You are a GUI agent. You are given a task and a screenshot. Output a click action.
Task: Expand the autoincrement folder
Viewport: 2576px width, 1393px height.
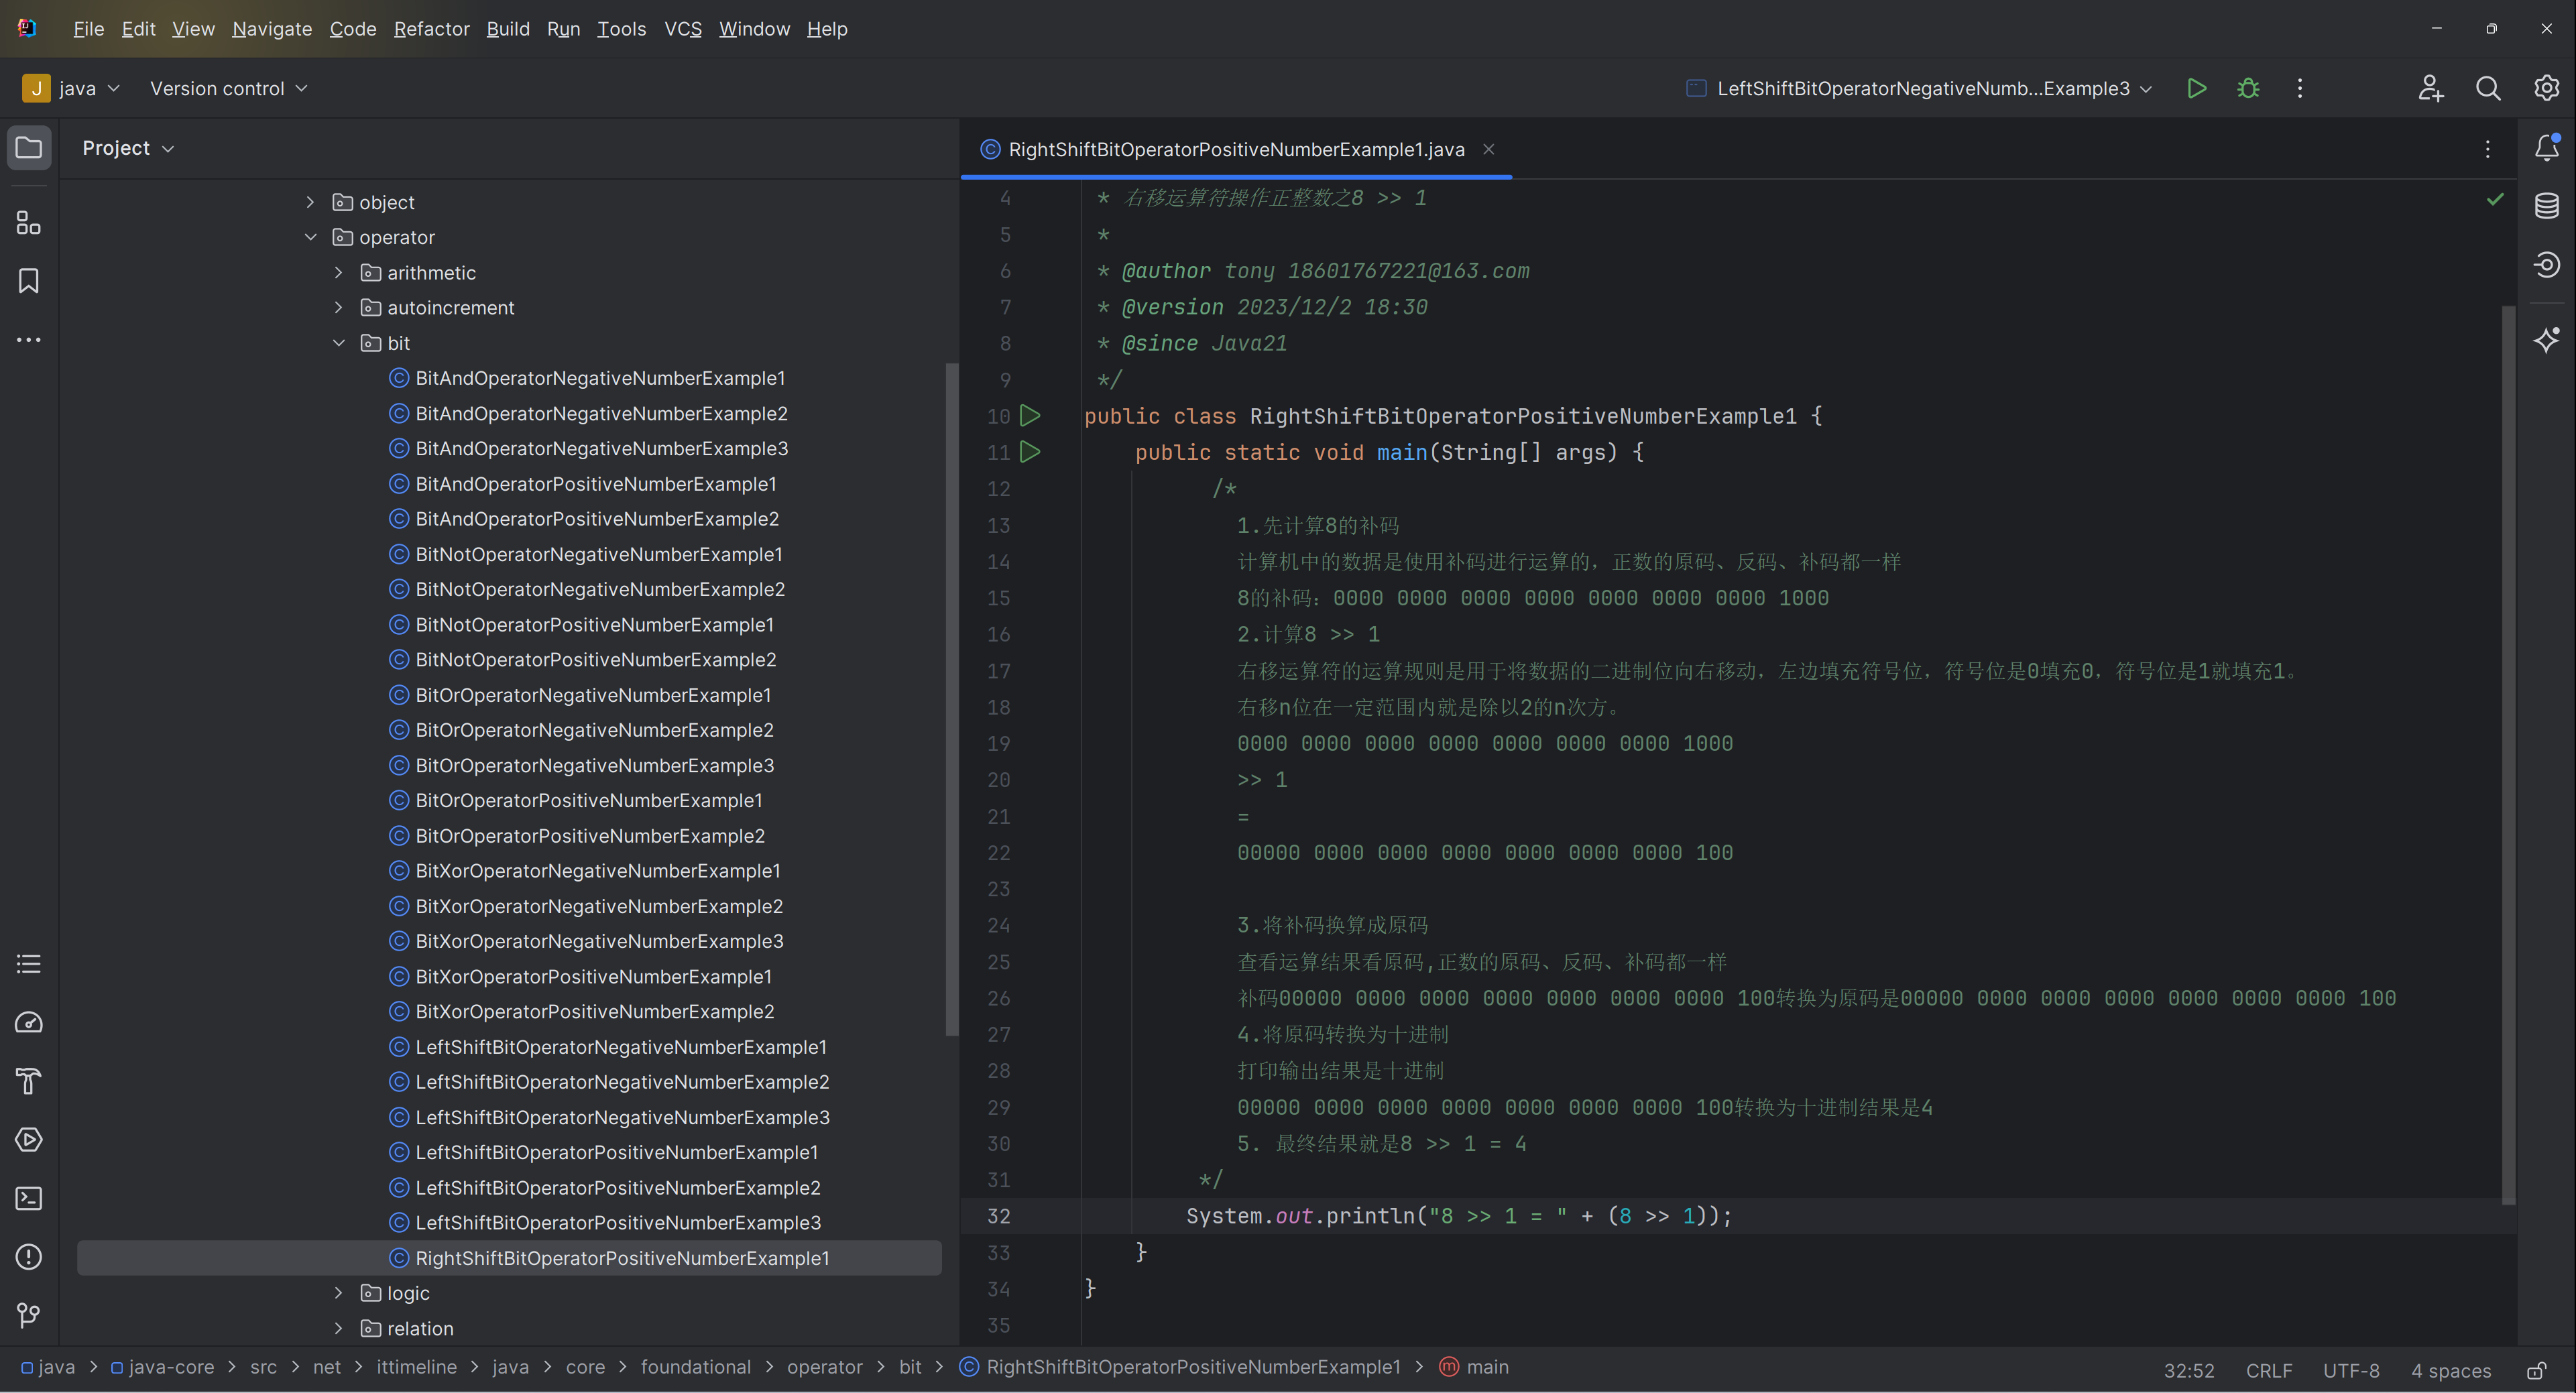point(338,307)
